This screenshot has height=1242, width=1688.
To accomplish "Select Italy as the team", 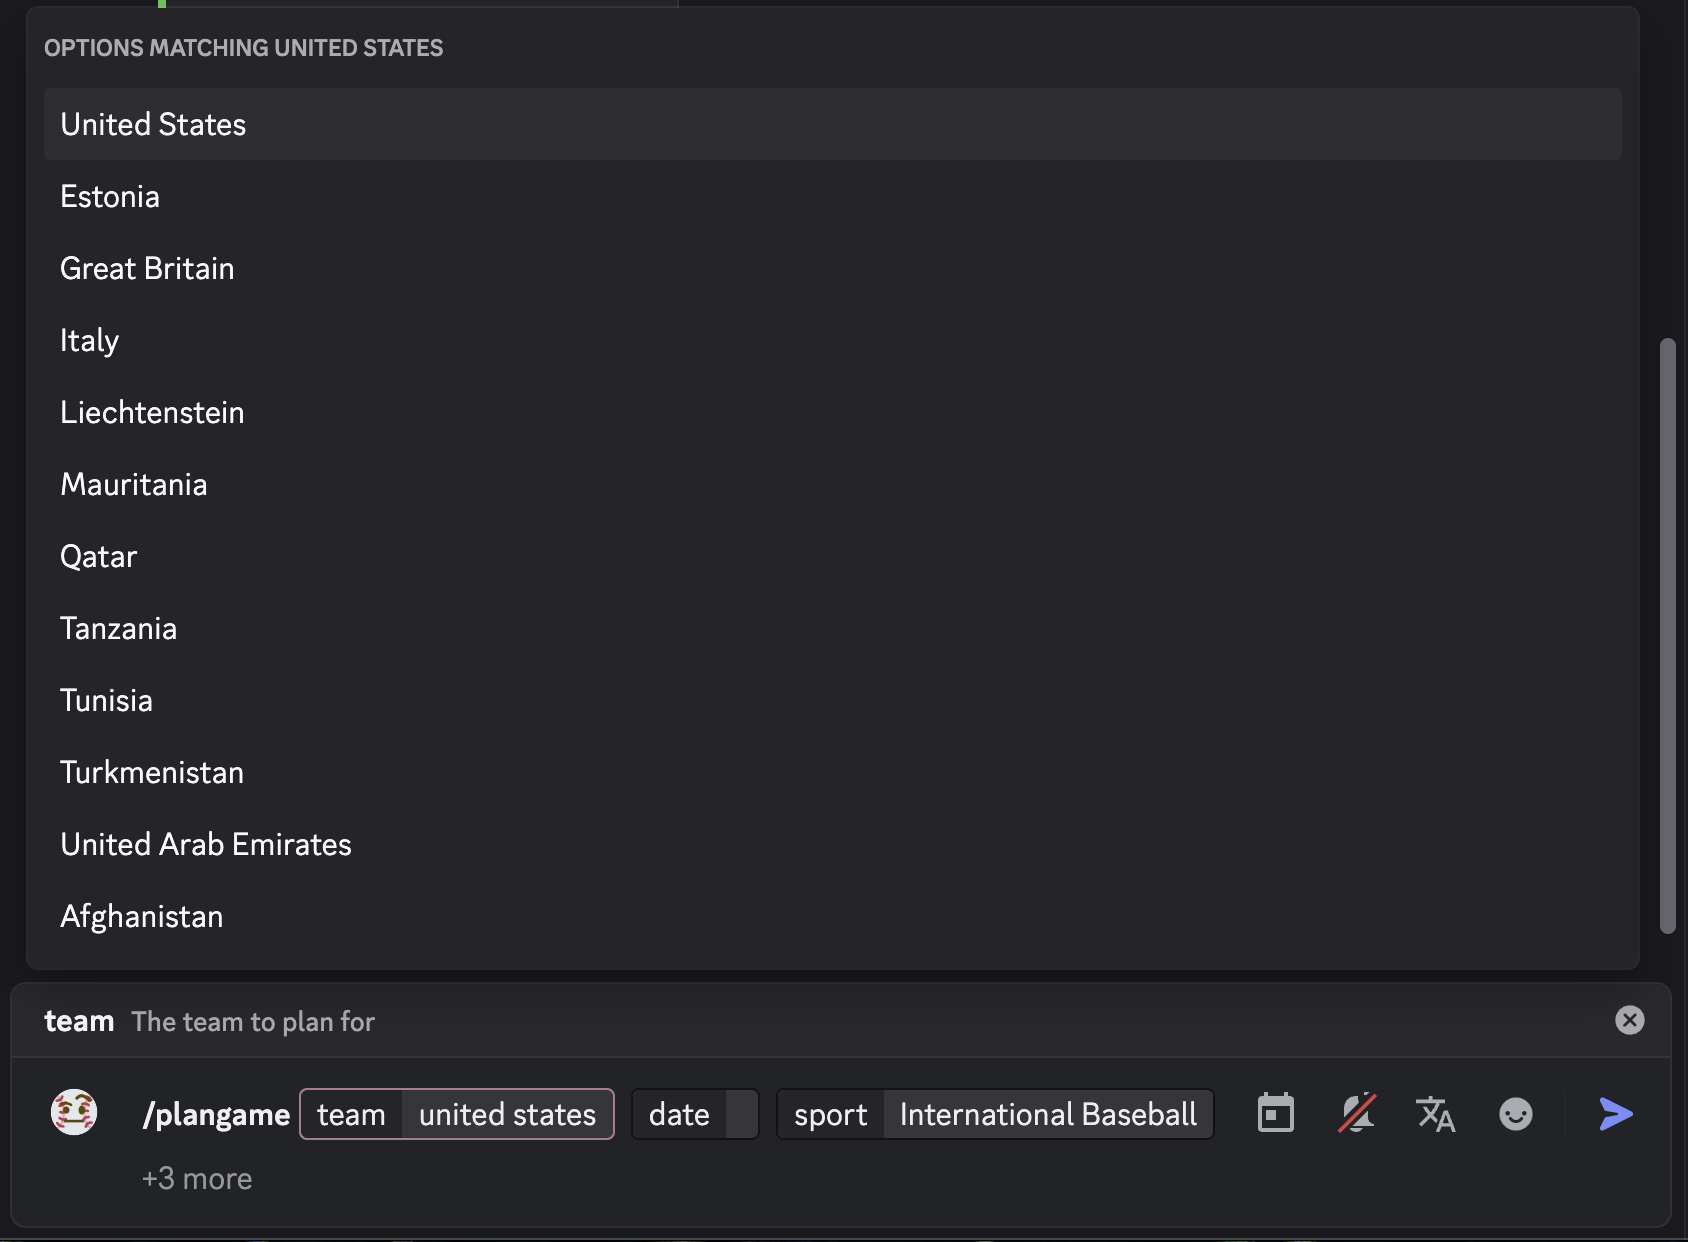I will point(90,341).
